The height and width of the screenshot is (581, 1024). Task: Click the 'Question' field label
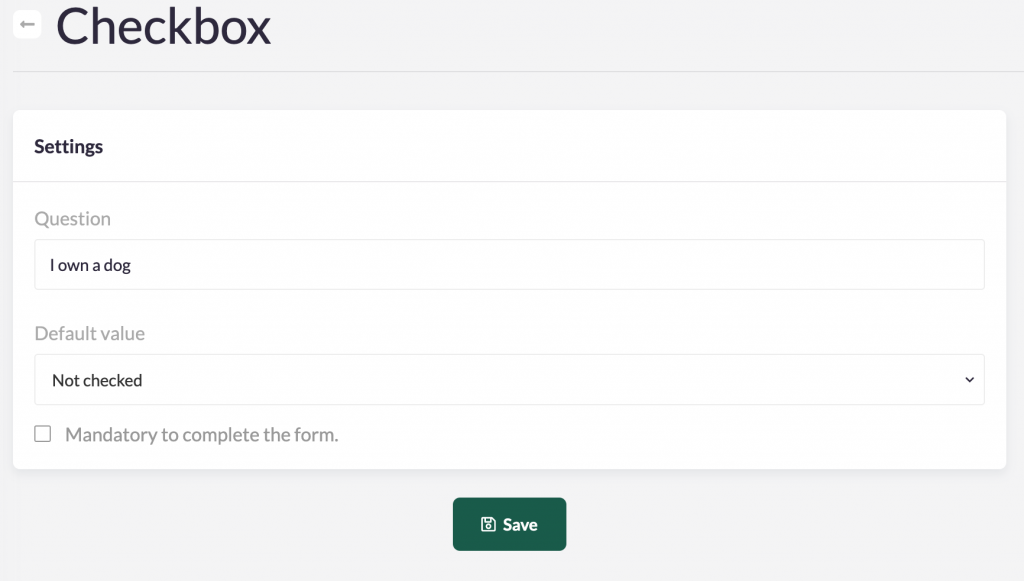pos(72,219)
